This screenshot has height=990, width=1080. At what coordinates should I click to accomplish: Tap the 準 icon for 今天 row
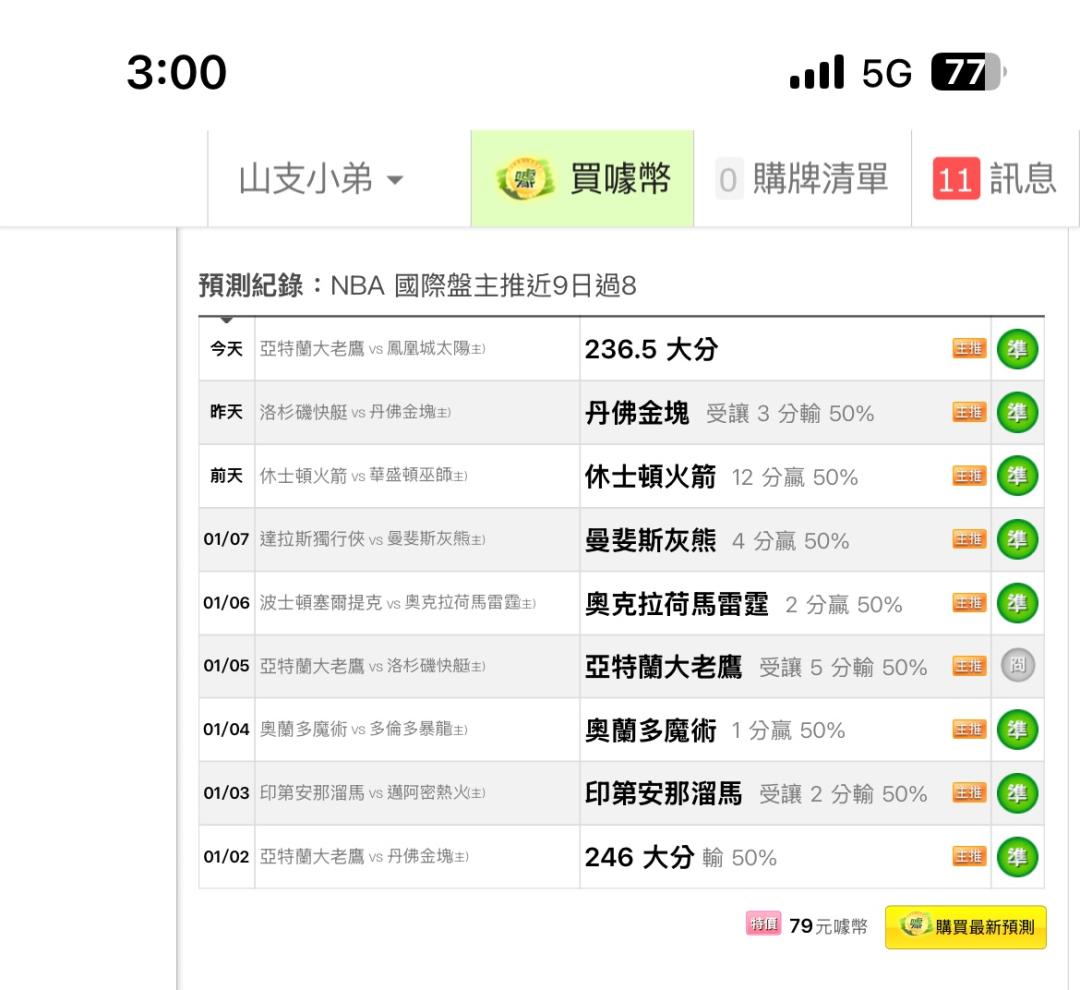[x=1017, y=349]
